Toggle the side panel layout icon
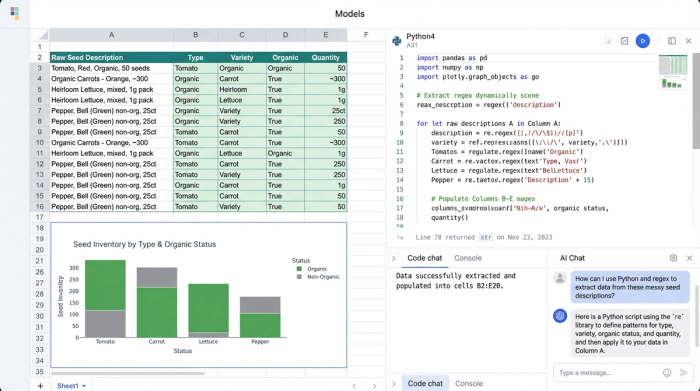700x391 pixels. tap(671, 41)
